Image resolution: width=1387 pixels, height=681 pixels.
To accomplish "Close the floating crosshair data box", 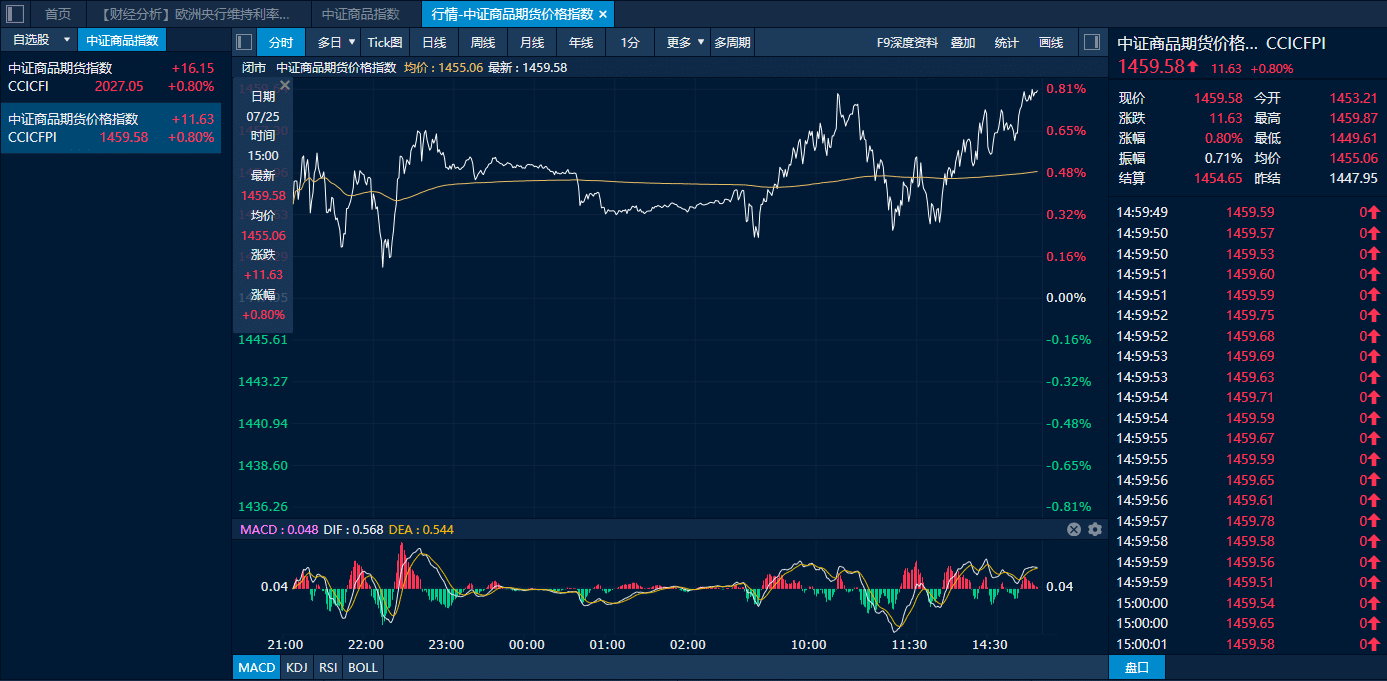I will pos(285,85).
